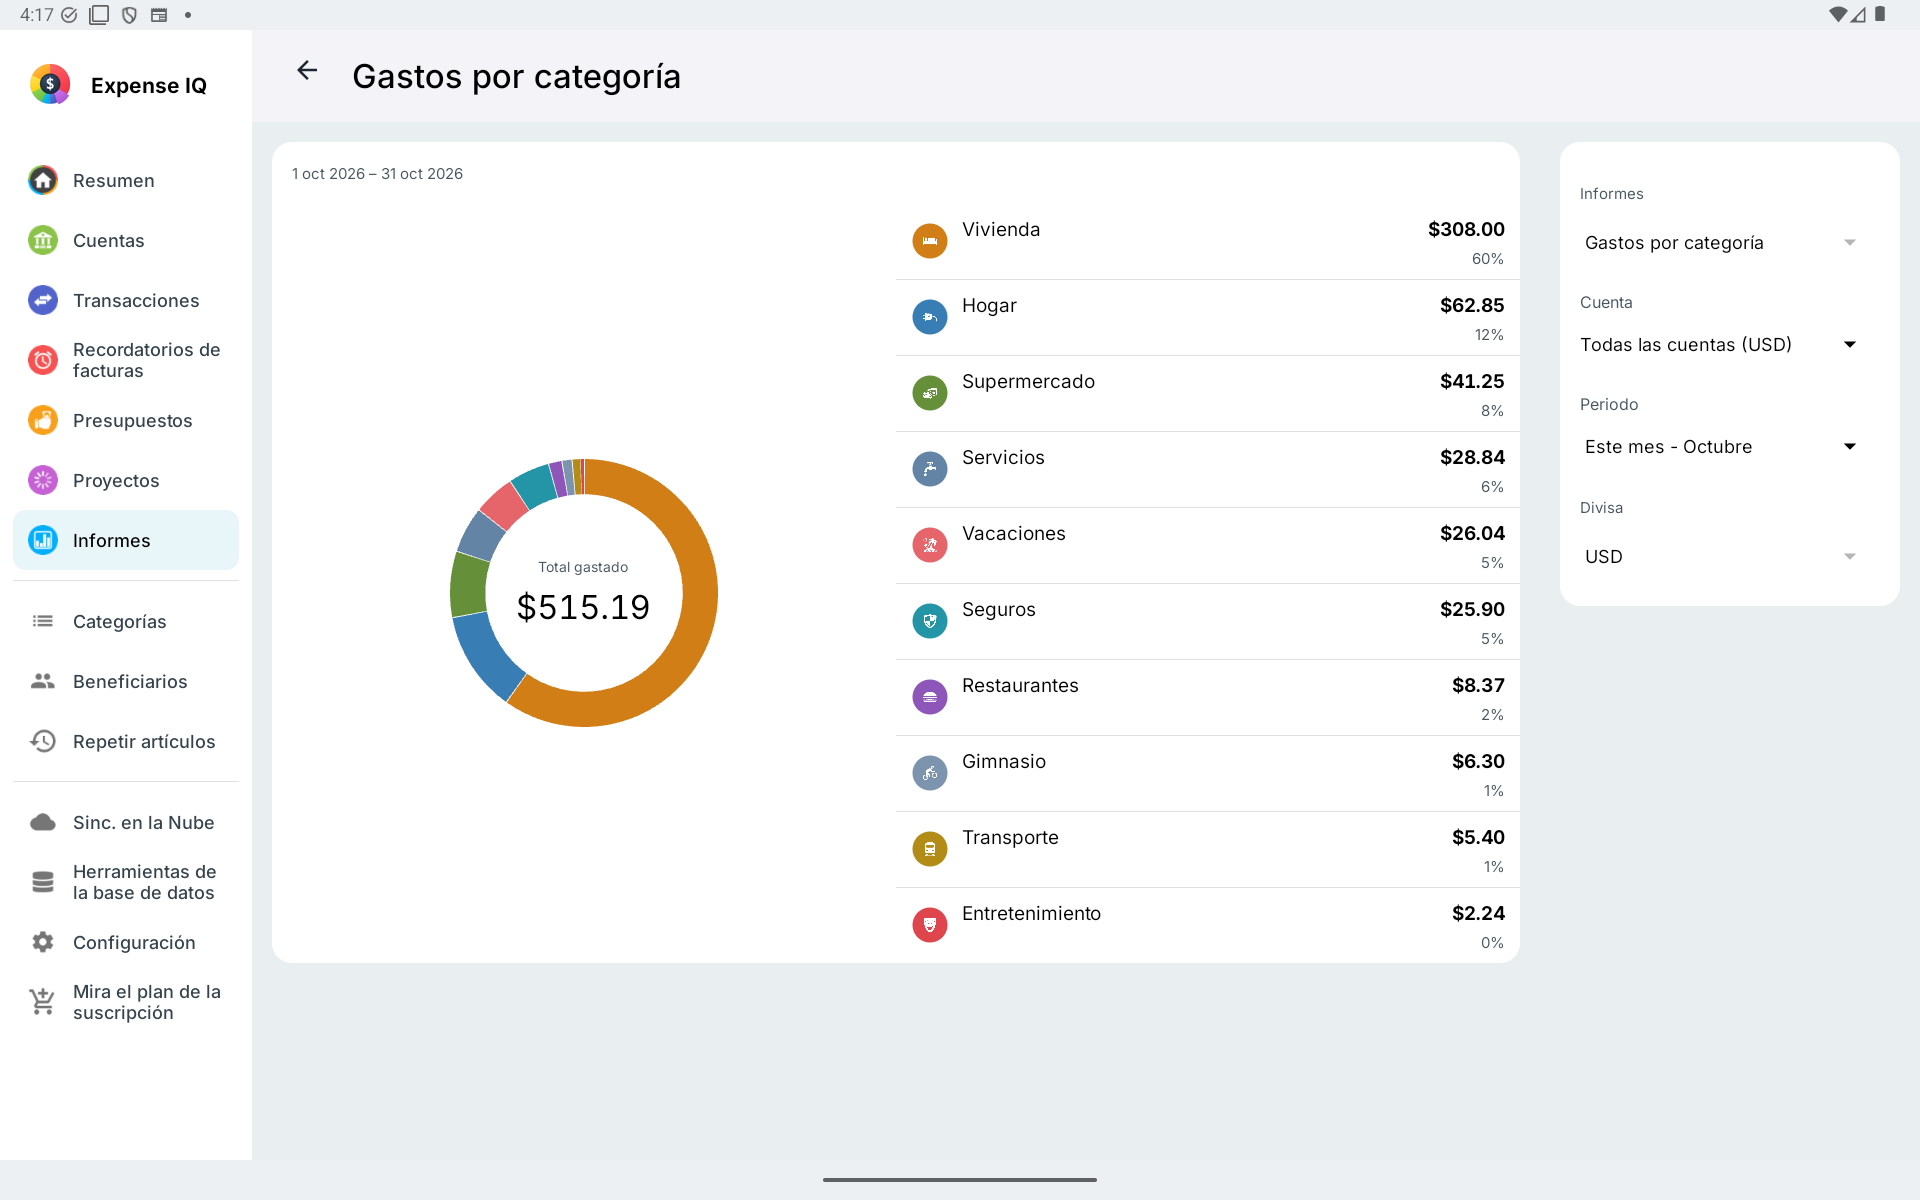Click the Expense IQ logo icon
The width and height of the screenshot is (1920, 1200).
(50, 84)
